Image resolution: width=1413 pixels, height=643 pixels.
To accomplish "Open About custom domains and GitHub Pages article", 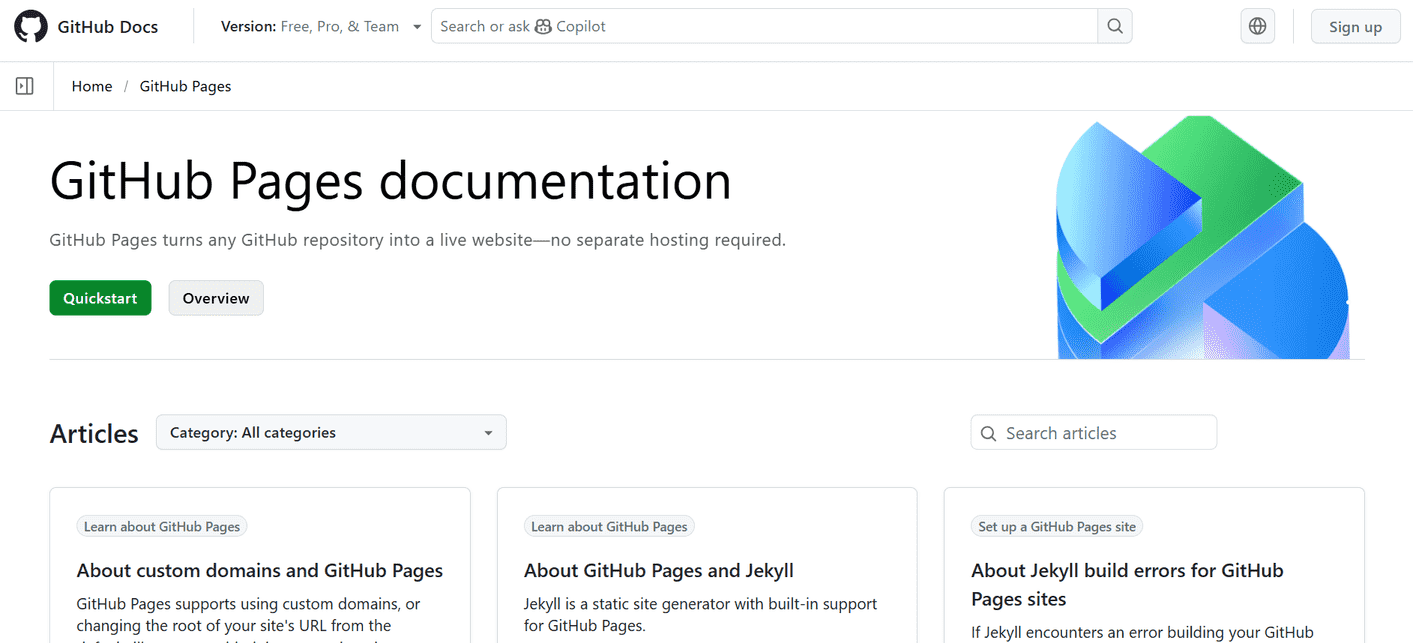I will pyautogui.click(x=260, y=571).
